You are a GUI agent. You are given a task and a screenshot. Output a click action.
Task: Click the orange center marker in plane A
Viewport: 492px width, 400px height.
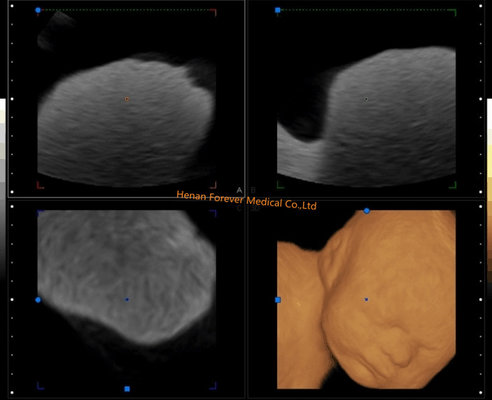(x=127, y=99)
